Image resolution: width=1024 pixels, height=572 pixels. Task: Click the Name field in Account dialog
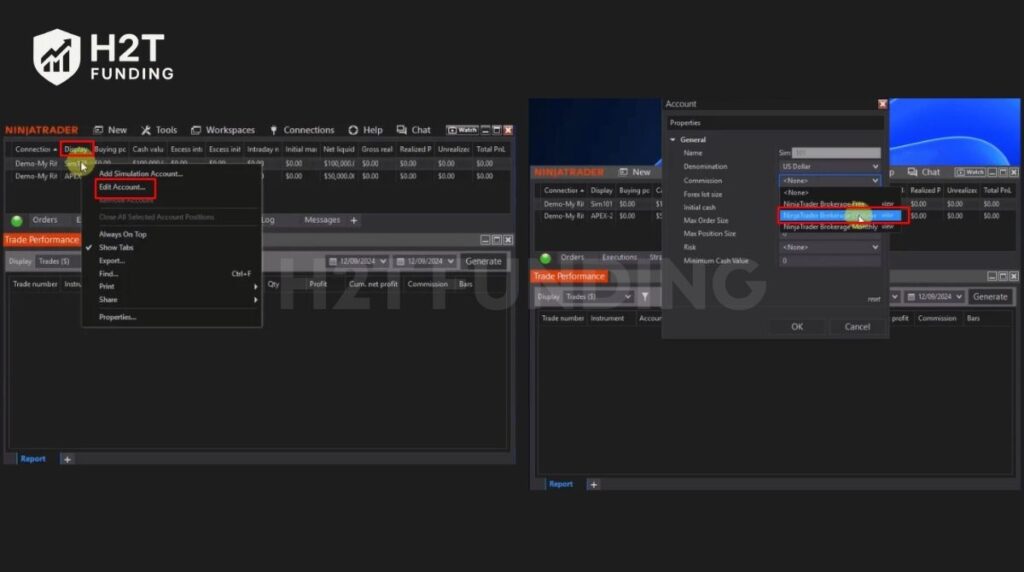pos(835,153)
